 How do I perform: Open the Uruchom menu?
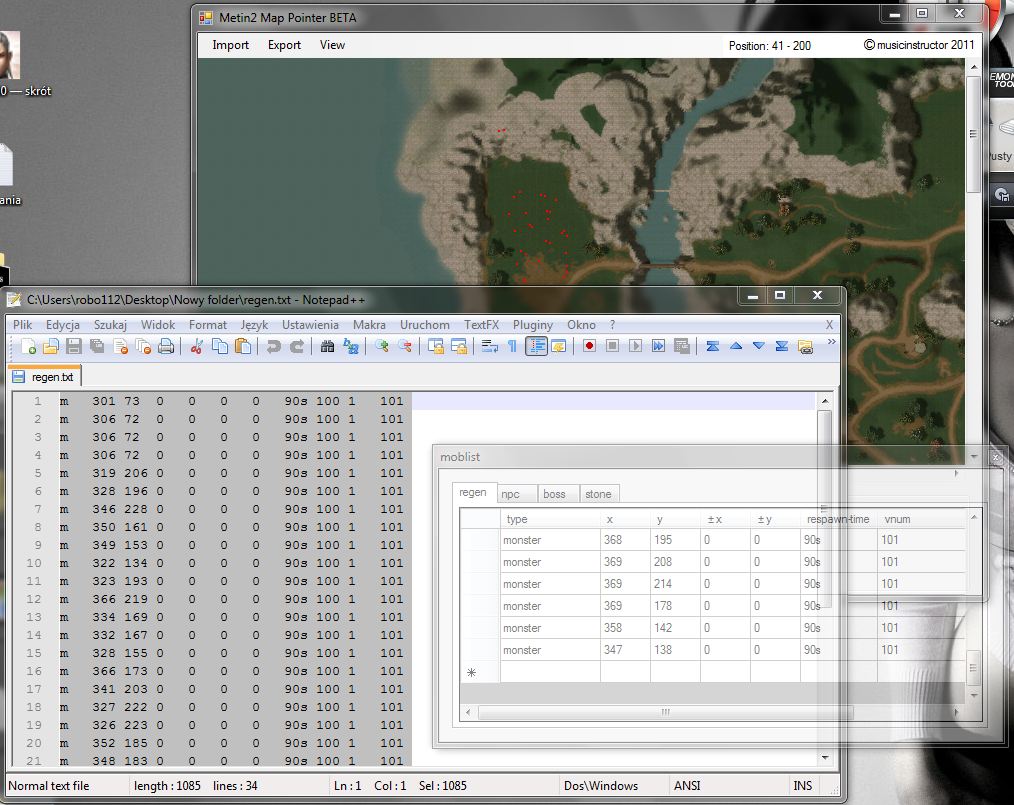tap(424, 325)
